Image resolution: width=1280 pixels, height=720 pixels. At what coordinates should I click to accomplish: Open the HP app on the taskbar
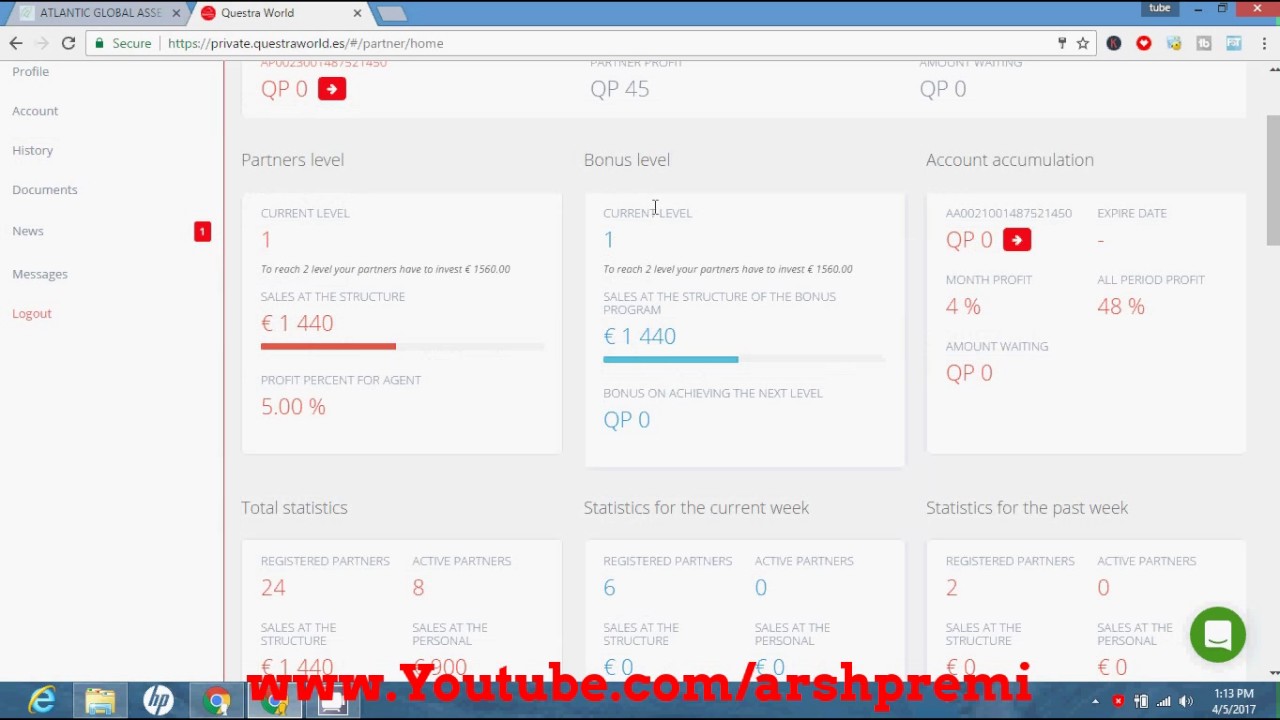pyautogui.click(x=158, y=700)
